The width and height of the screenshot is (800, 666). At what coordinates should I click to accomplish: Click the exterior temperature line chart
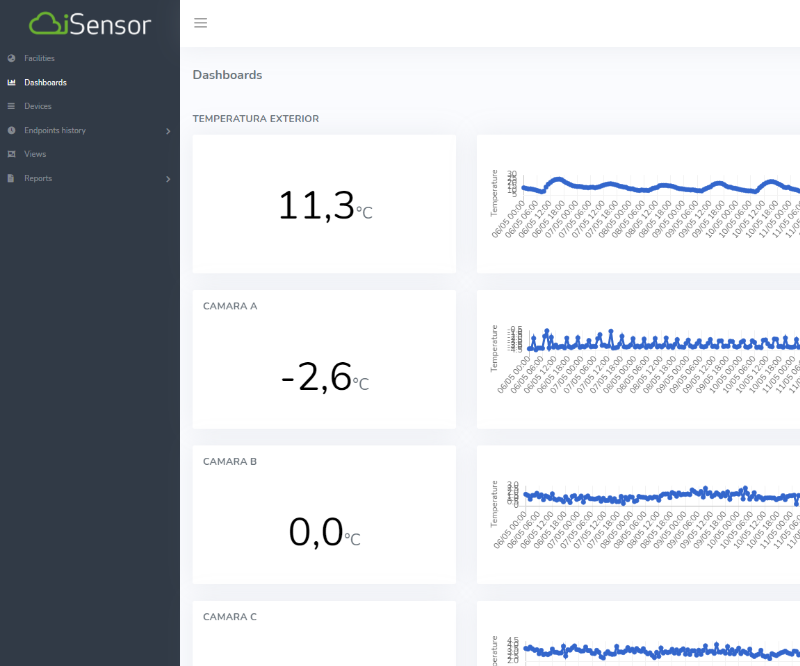[644, 204]
